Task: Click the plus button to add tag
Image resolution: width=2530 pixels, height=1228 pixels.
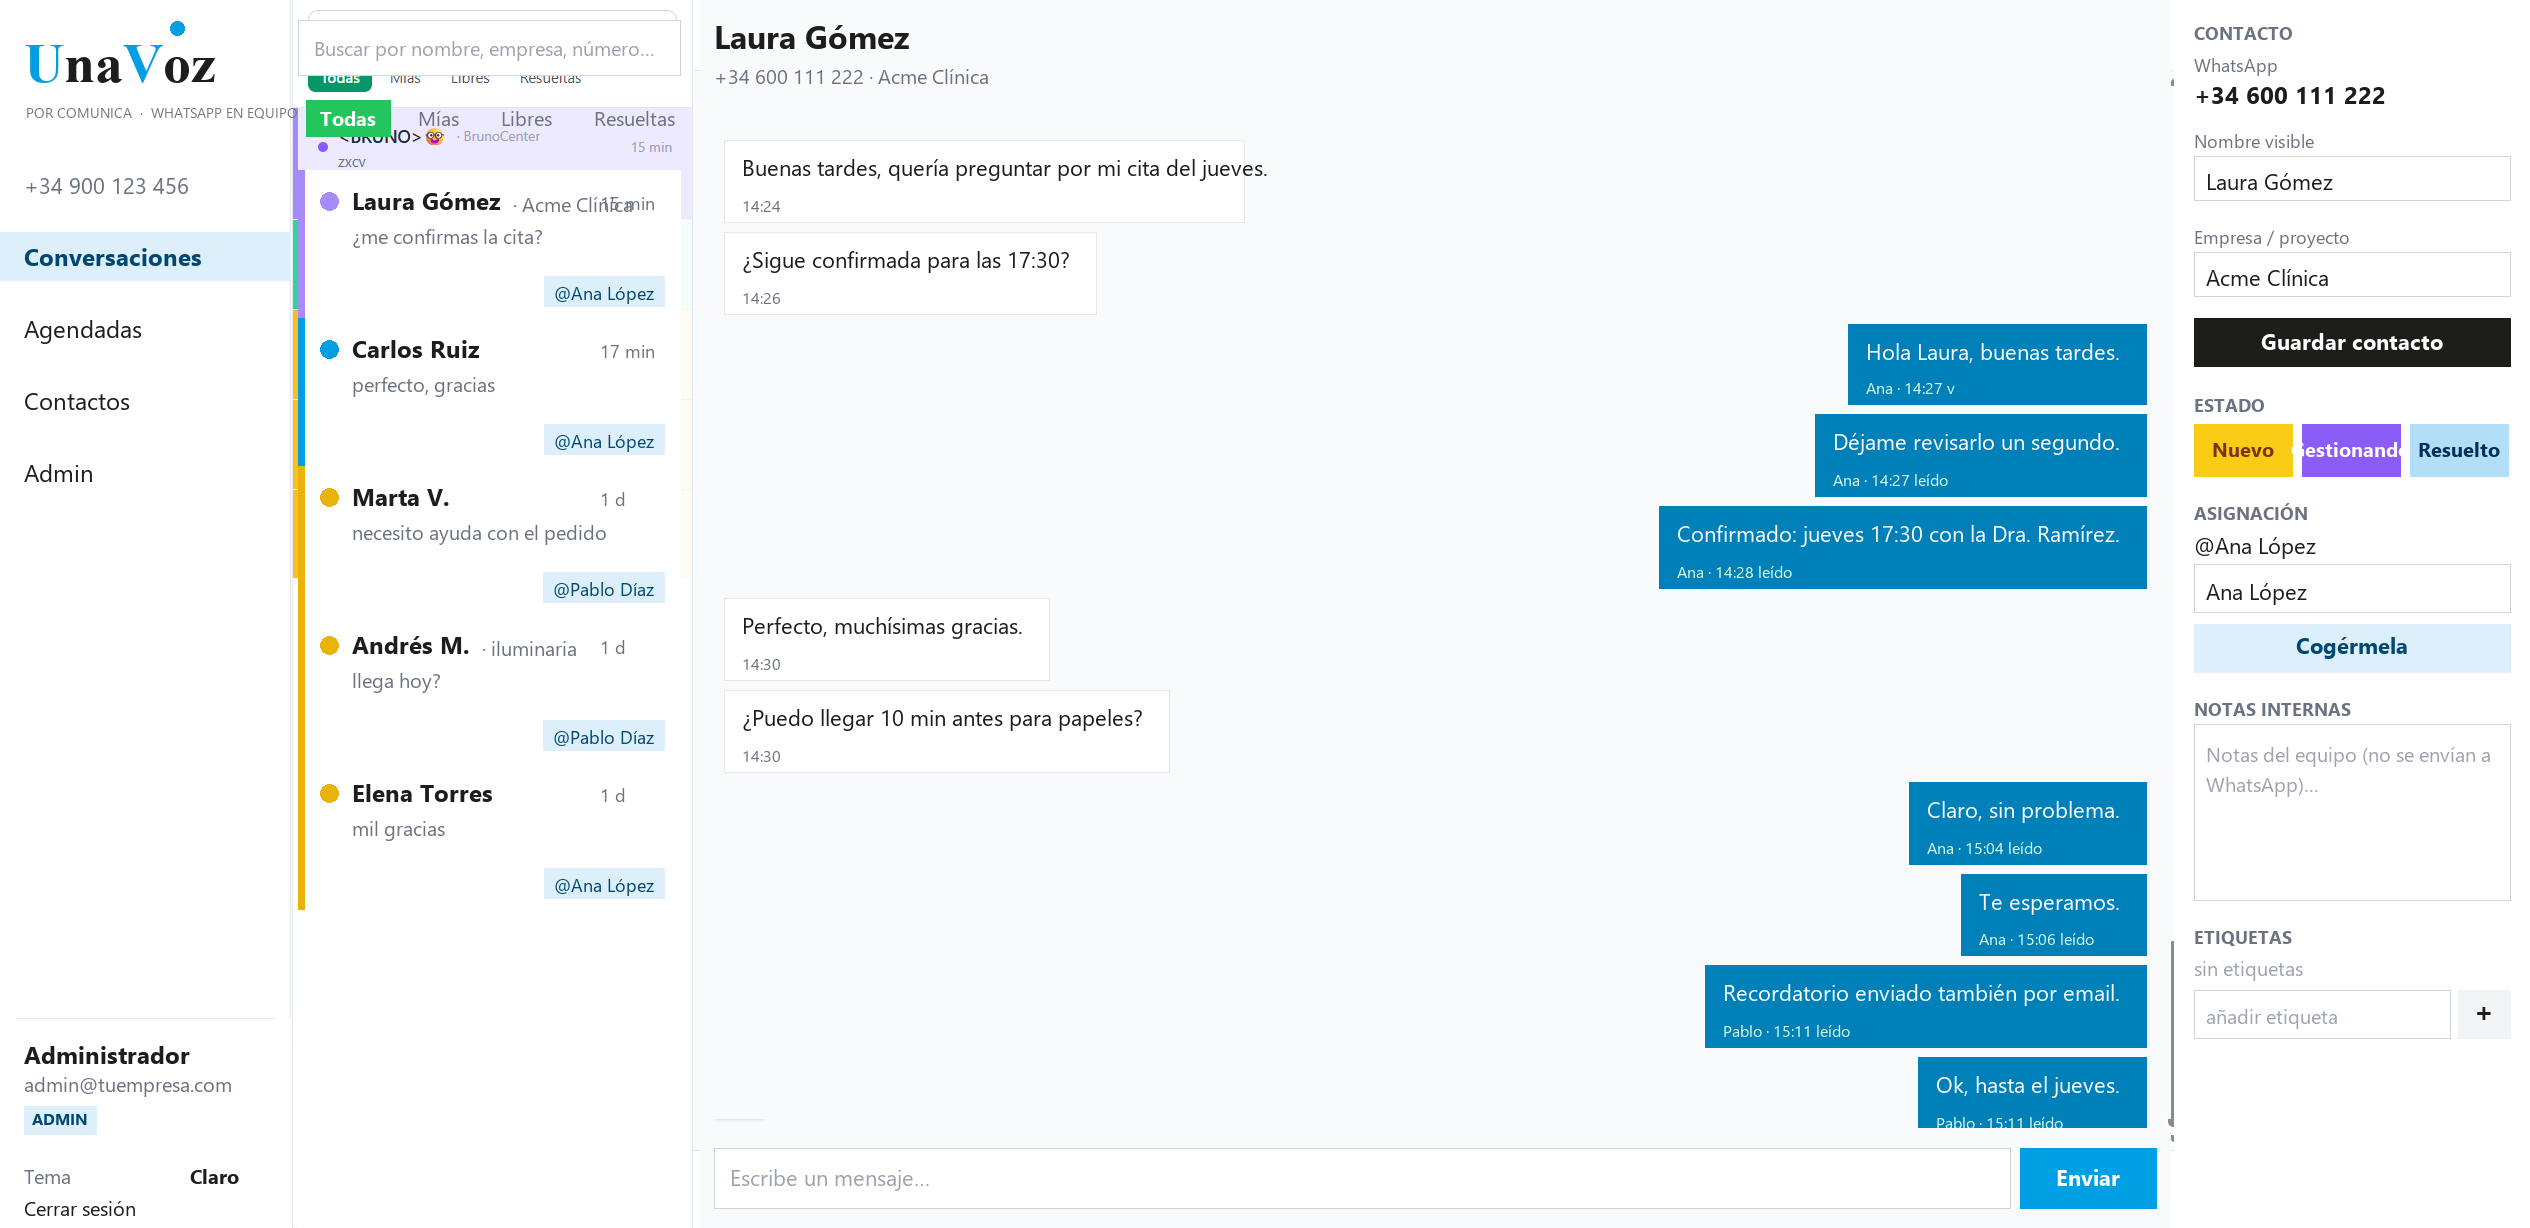Action: (x=2483, y=1014)
